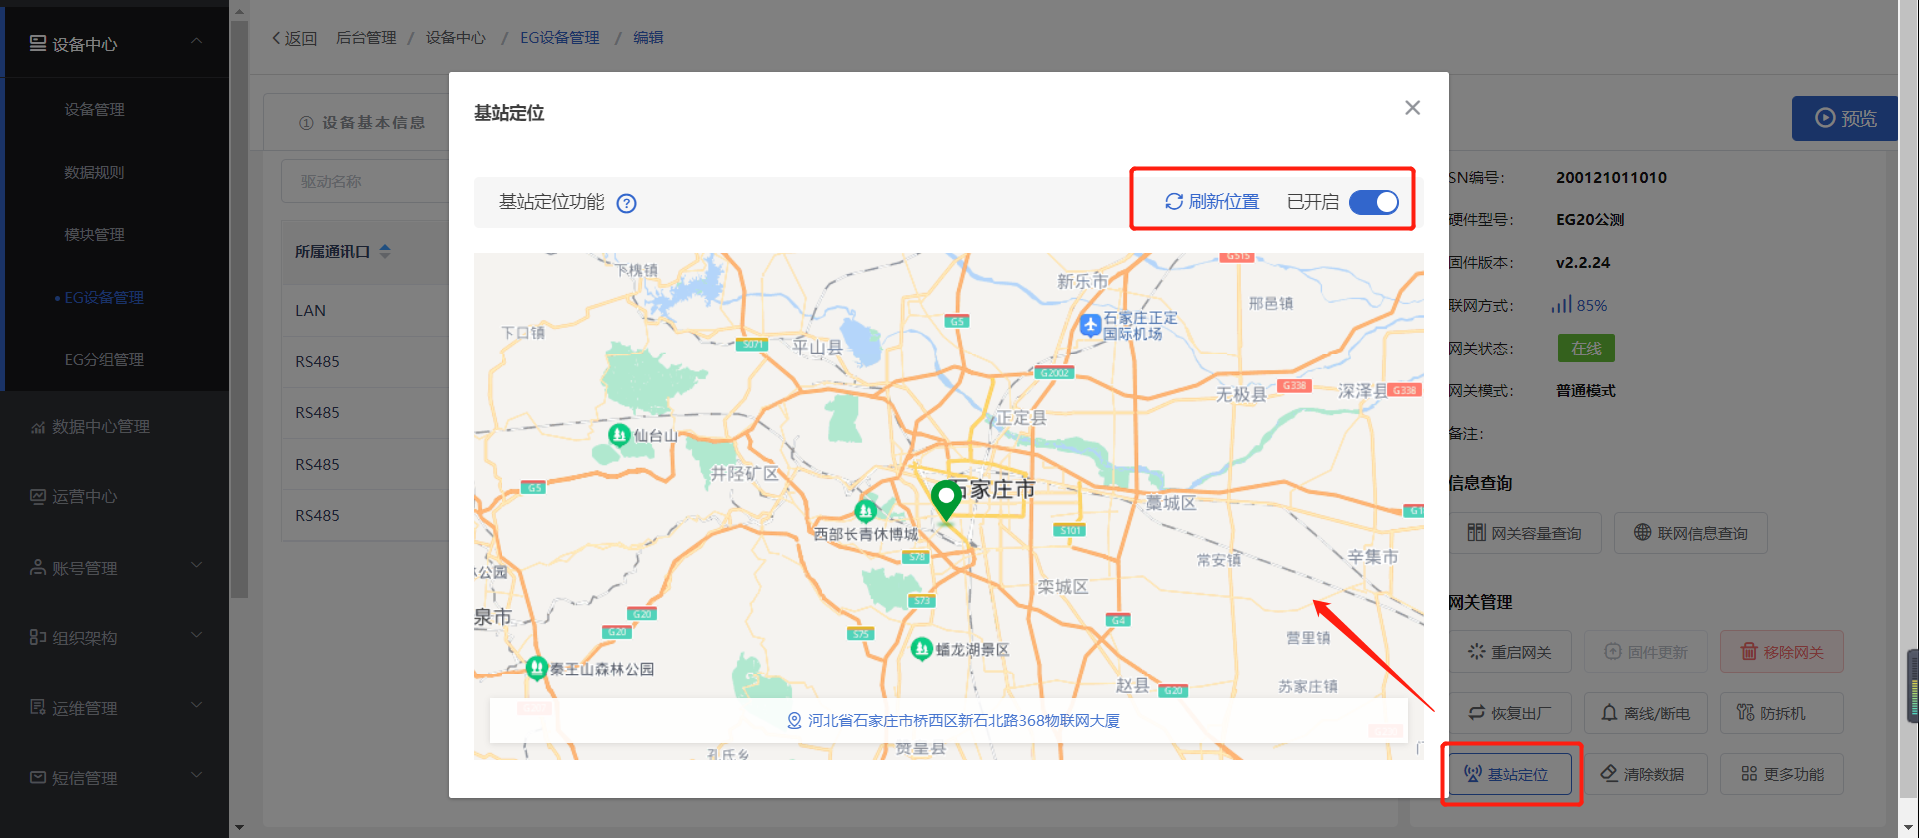Click the refresh icon beside 刷新位置
1919x838 pixels.
click(x=1174, y=202)
